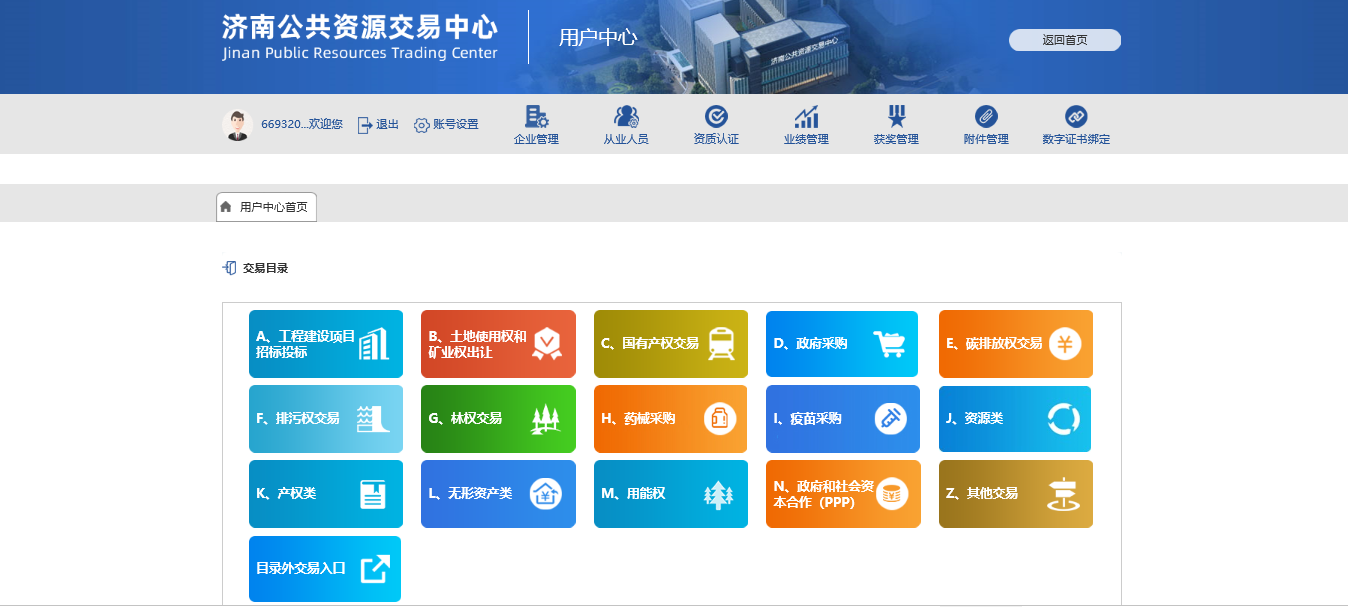
Task: Click the user avatar picture
Action: pyautogui.click(x=237, y=125)
